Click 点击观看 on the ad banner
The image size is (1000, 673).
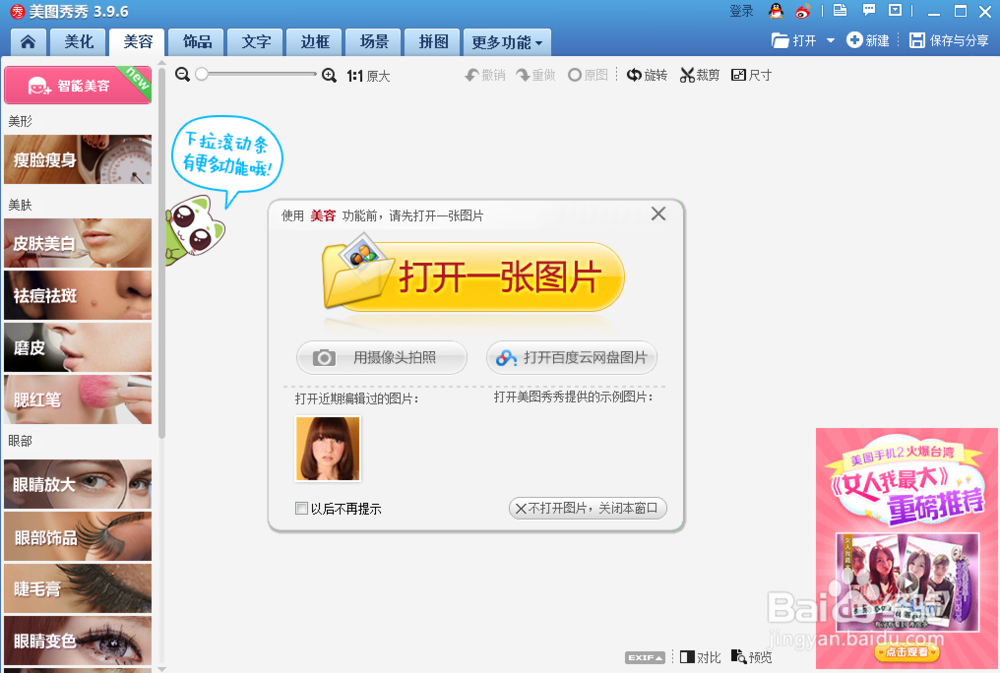(907, 651)
